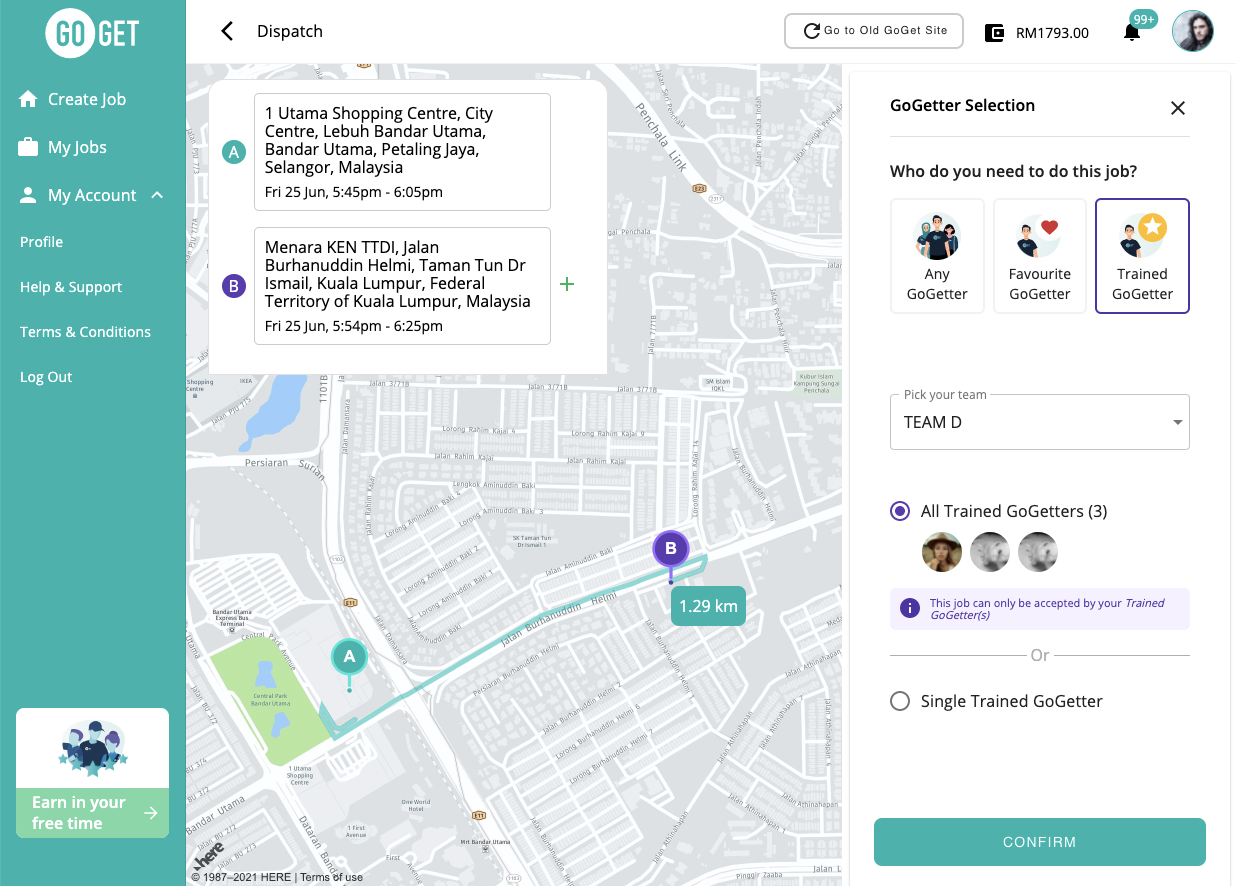Screen dimensions: 1236x886
Task: Edit the 1 Utama Shopping Centre address box
Action: (x=402, y=152)
